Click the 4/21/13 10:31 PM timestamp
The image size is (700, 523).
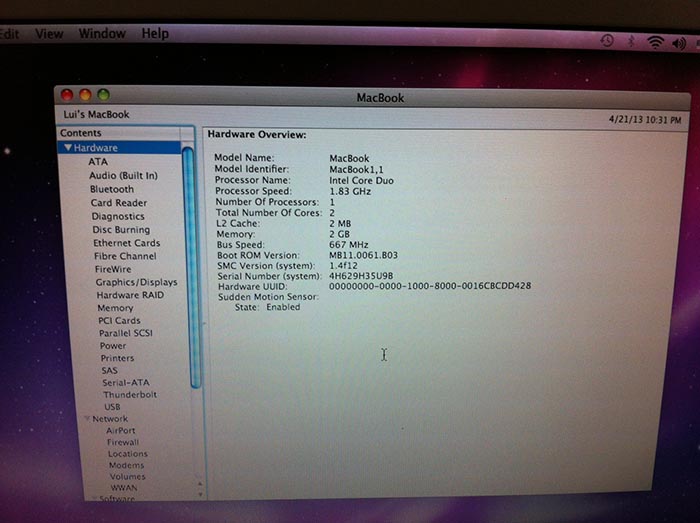tap(645, 119)
